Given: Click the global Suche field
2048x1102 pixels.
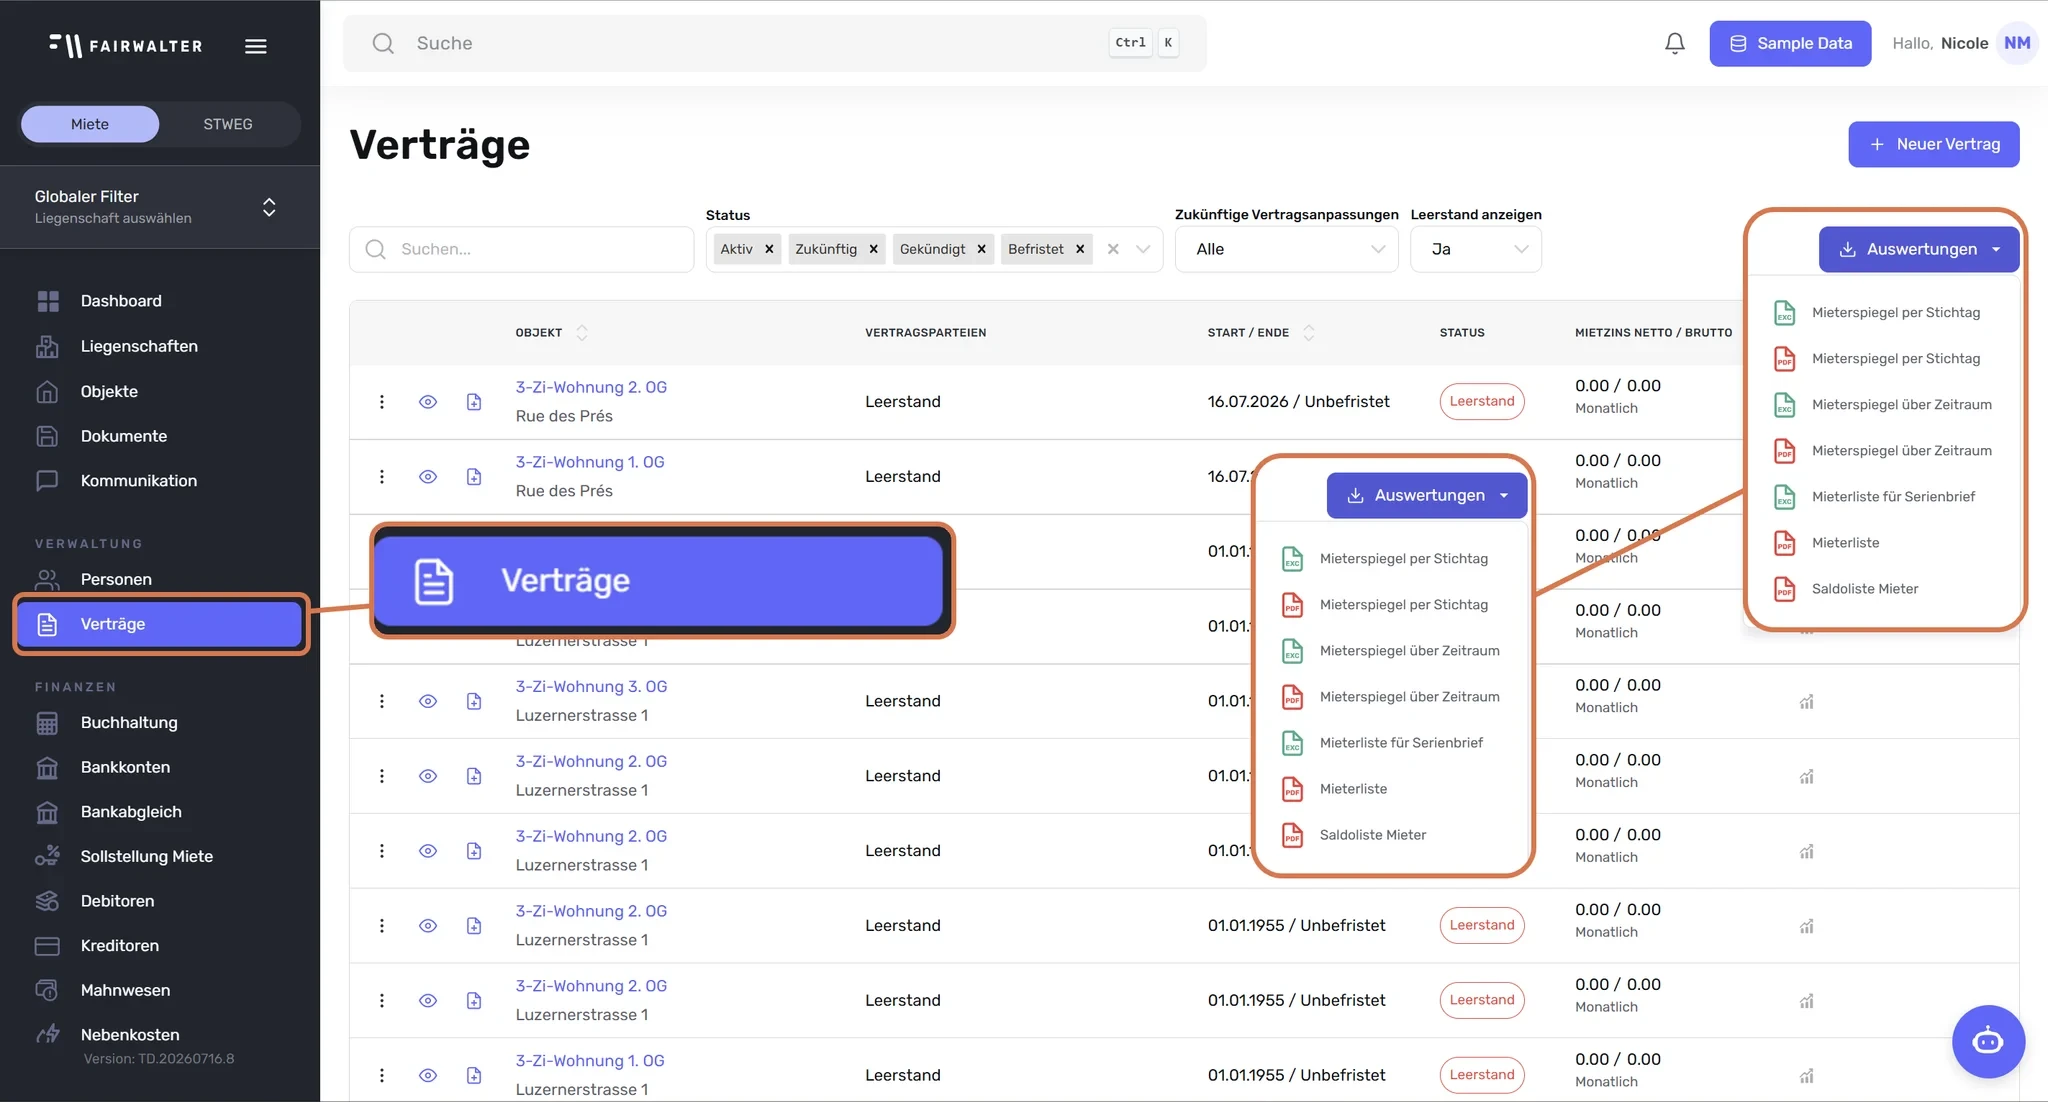Looking at the screenshot, I should click(x=775, y=43).
